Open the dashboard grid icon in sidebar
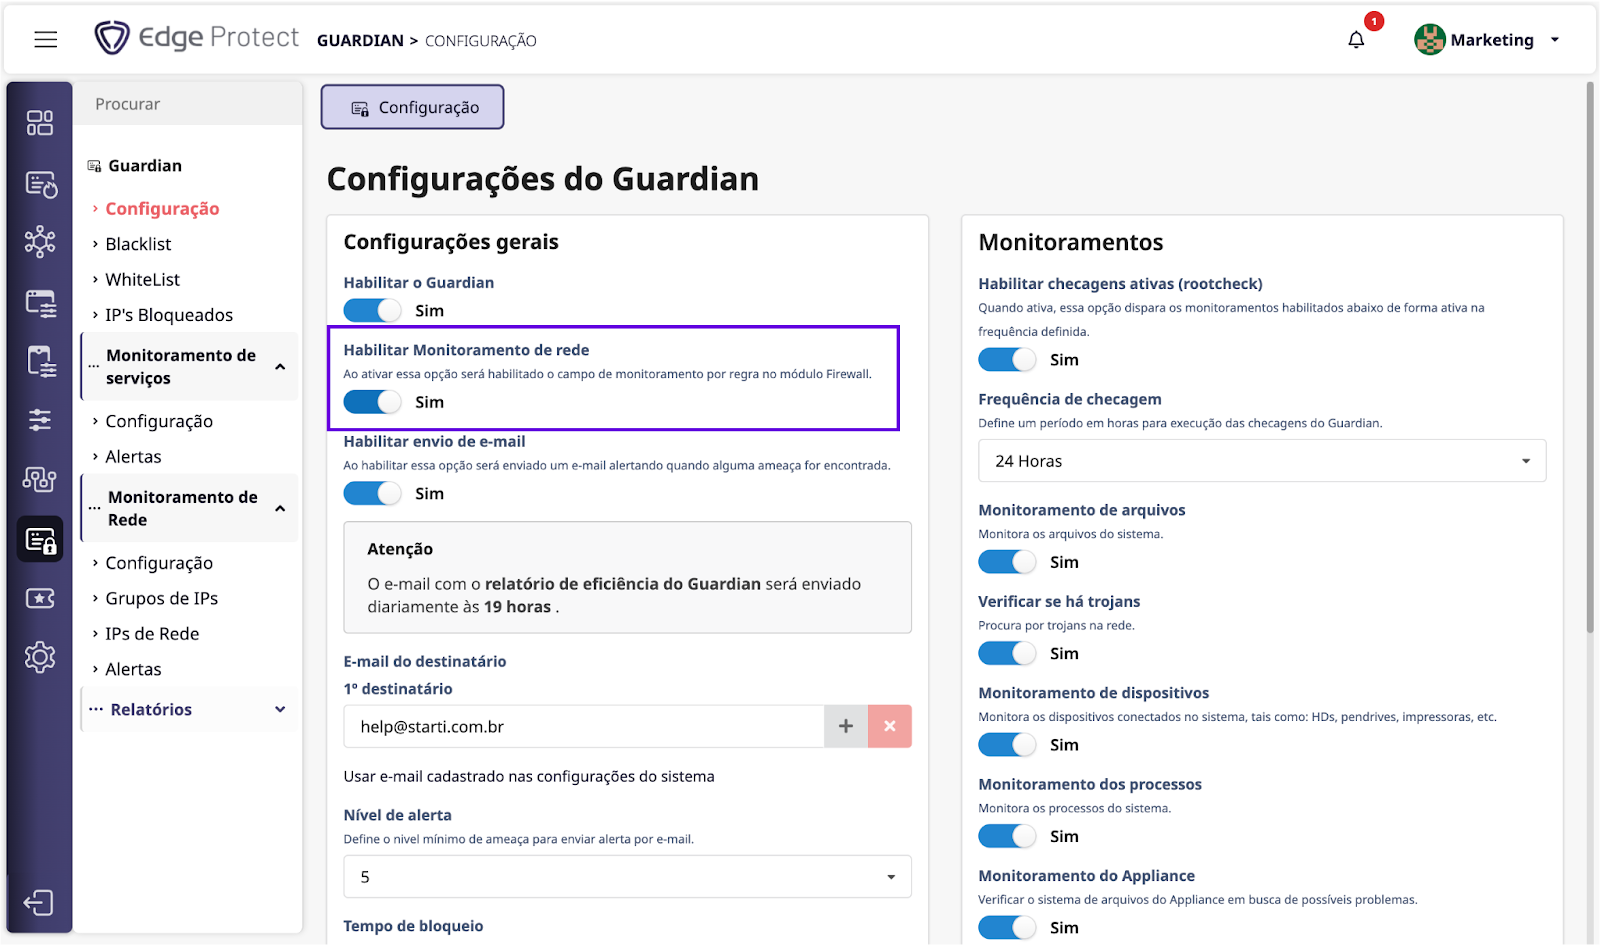 click(40, 123)
